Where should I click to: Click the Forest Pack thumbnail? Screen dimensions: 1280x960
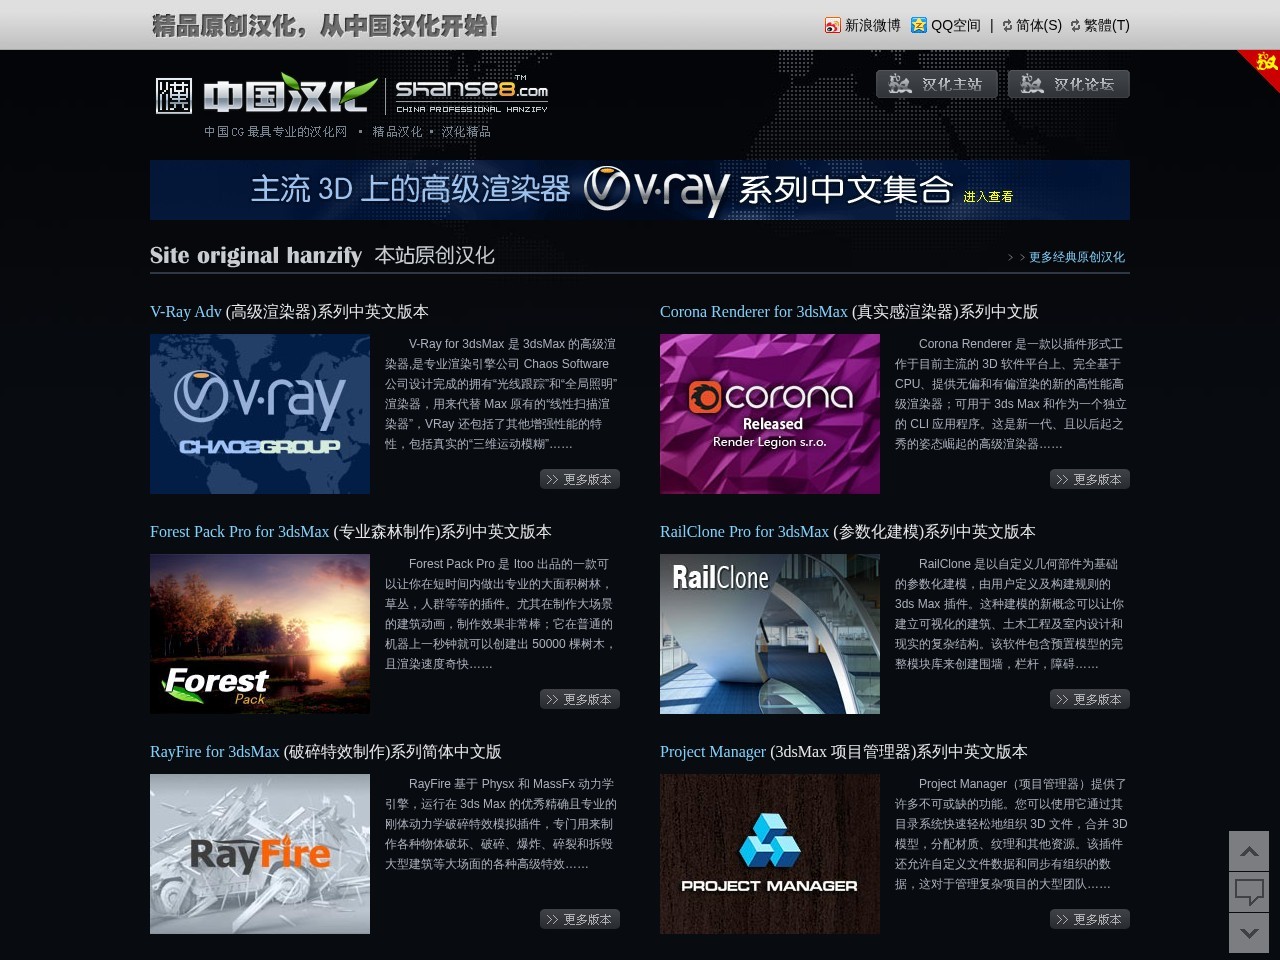point(260,634)
